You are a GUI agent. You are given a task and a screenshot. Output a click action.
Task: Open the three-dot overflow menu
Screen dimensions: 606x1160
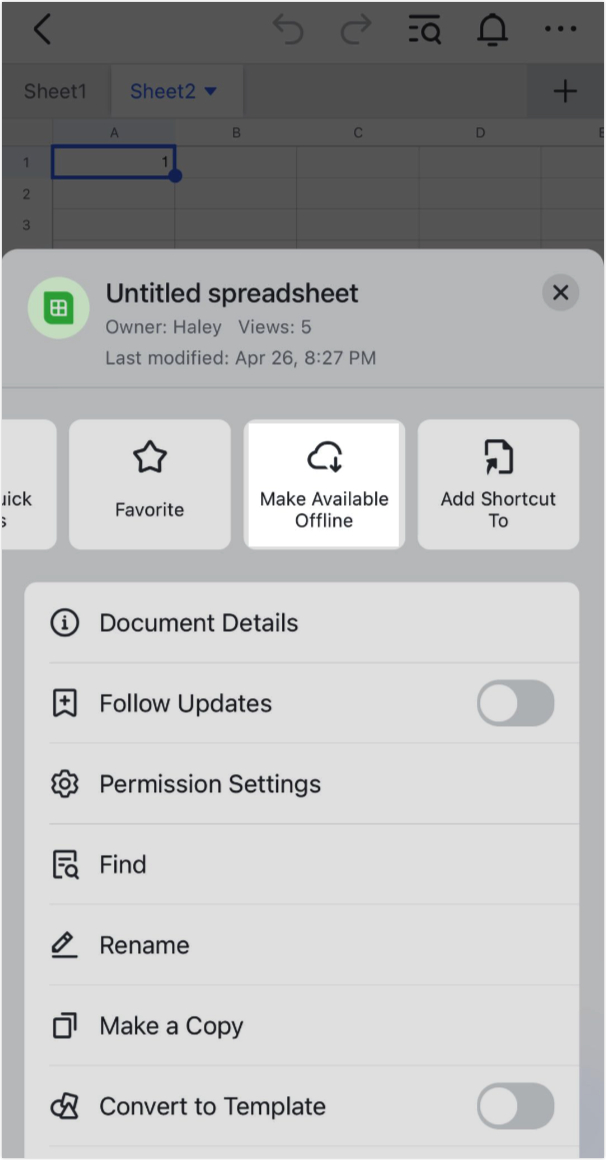(x=560, y=30)
